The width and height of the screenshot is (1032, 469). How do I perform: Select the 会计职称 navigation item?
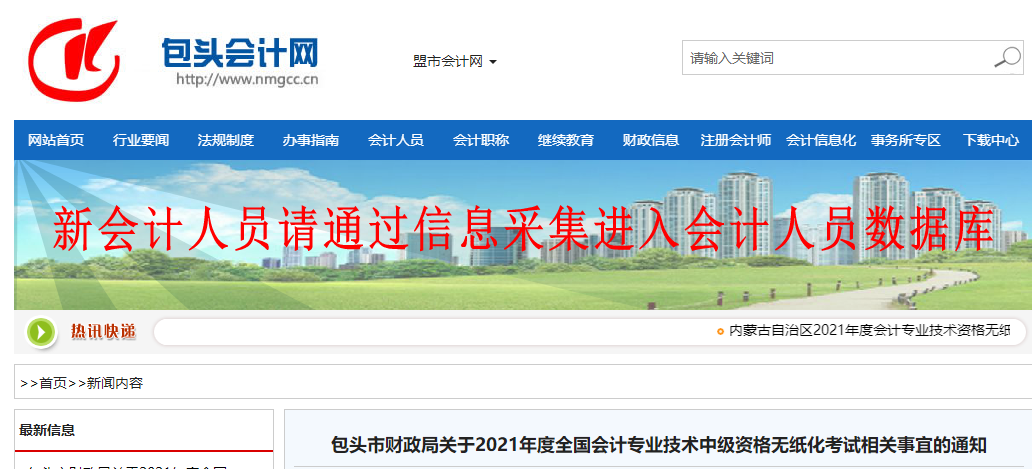pos(481,140)
